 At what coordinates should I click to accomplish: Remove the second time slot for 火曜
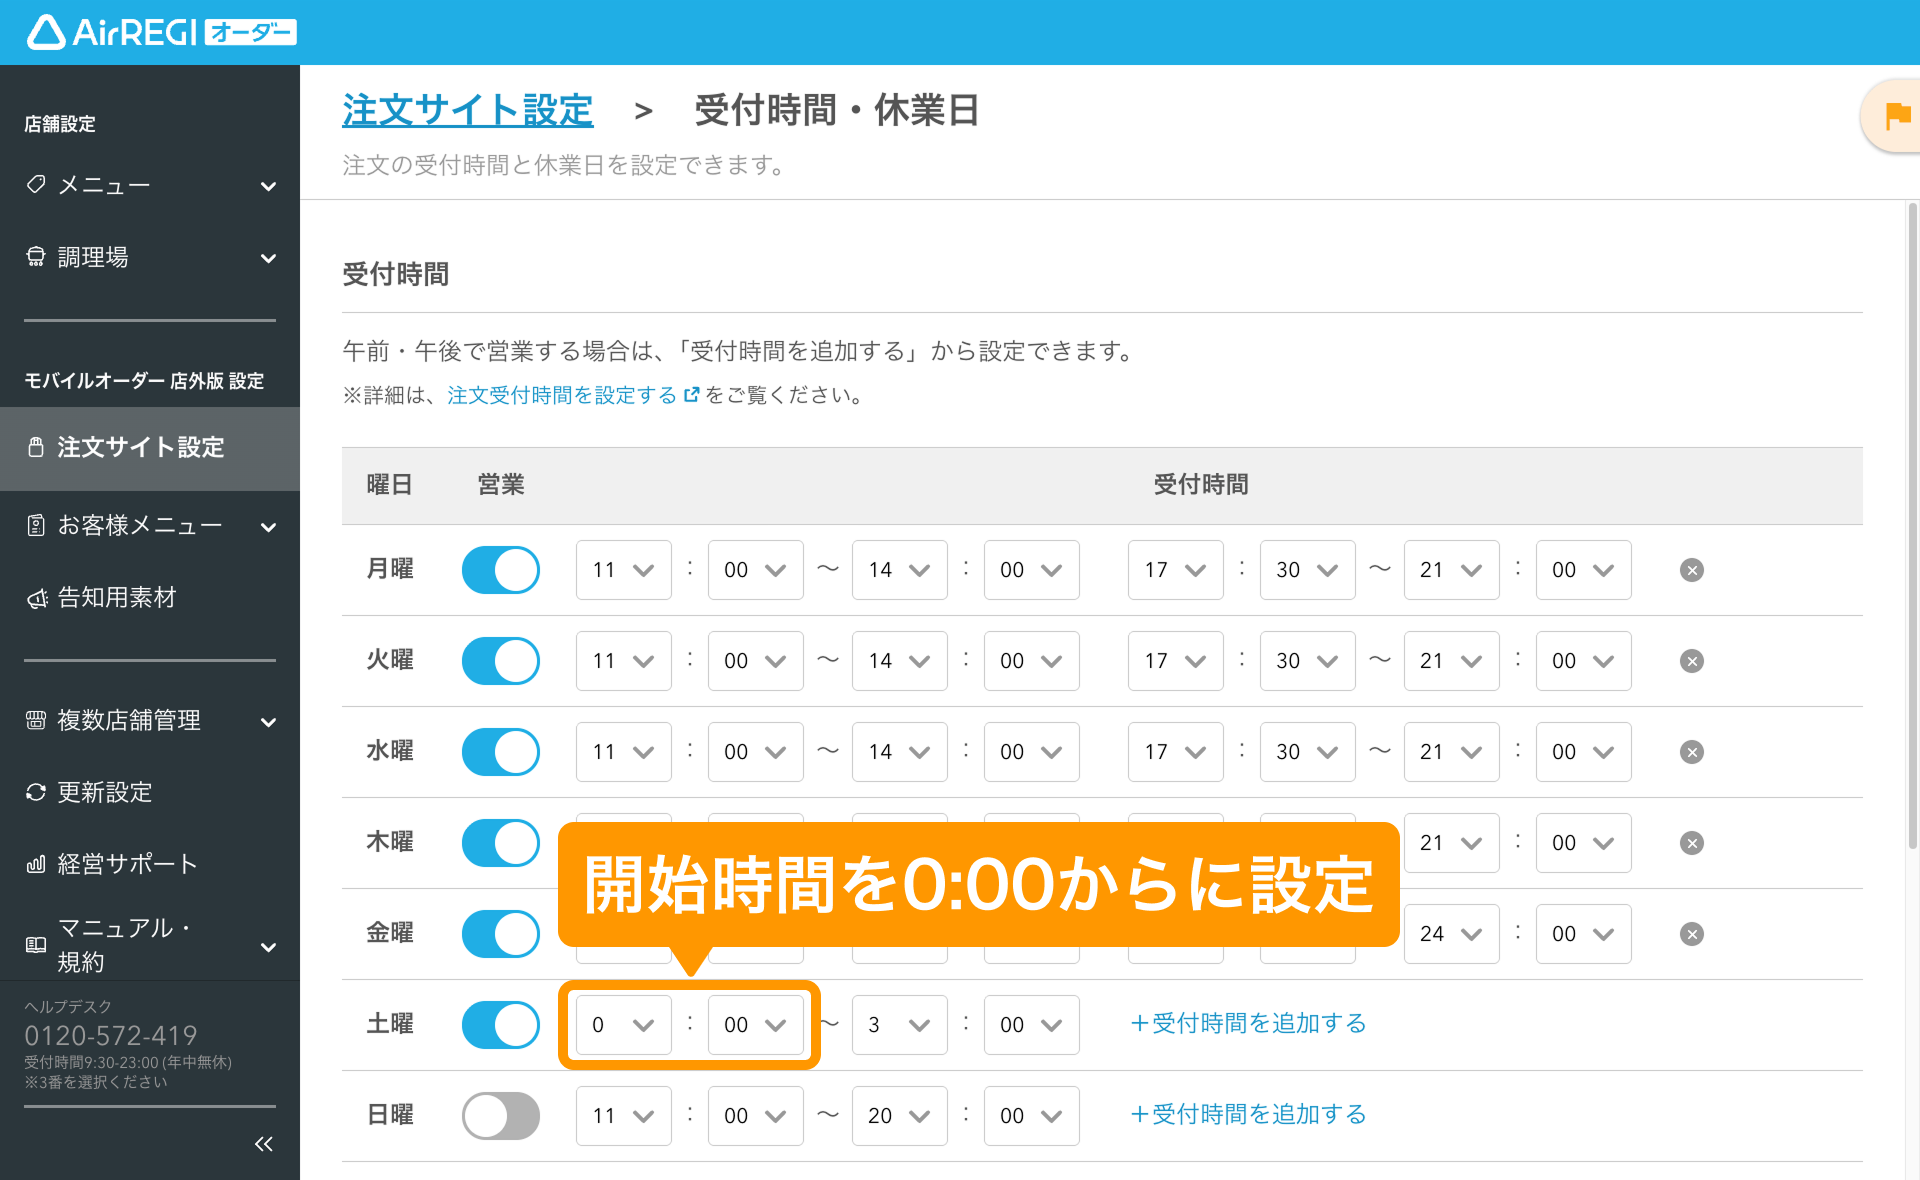(1692, 661)
